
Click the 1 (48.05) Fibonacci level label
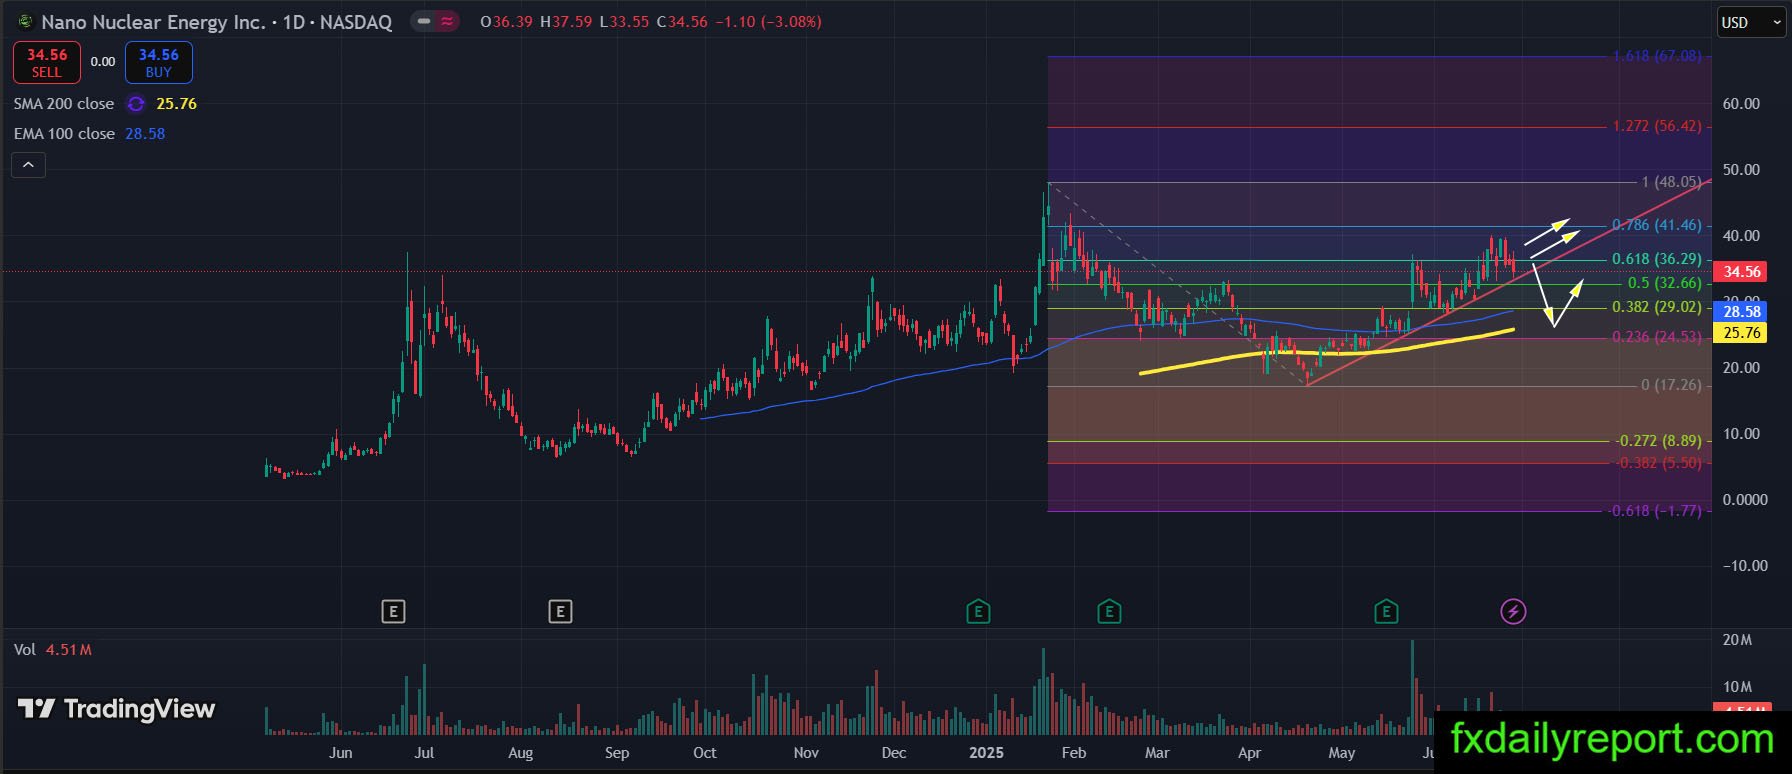pyautogui.click(x=1671, y=182)
